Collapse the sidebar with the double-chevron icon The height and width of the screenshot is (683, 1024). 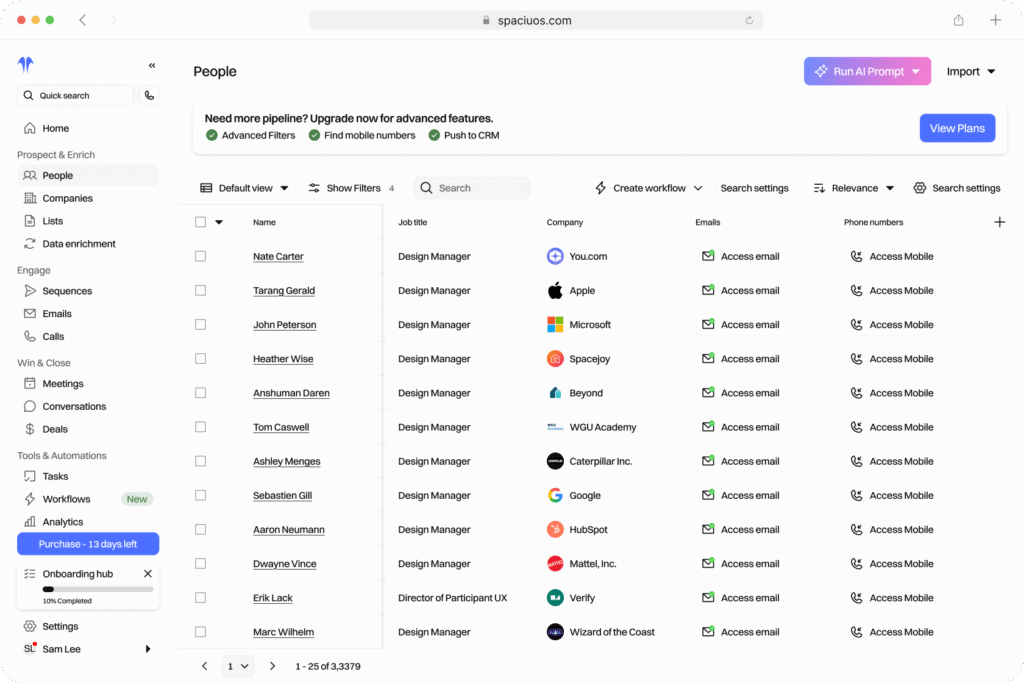152,65
